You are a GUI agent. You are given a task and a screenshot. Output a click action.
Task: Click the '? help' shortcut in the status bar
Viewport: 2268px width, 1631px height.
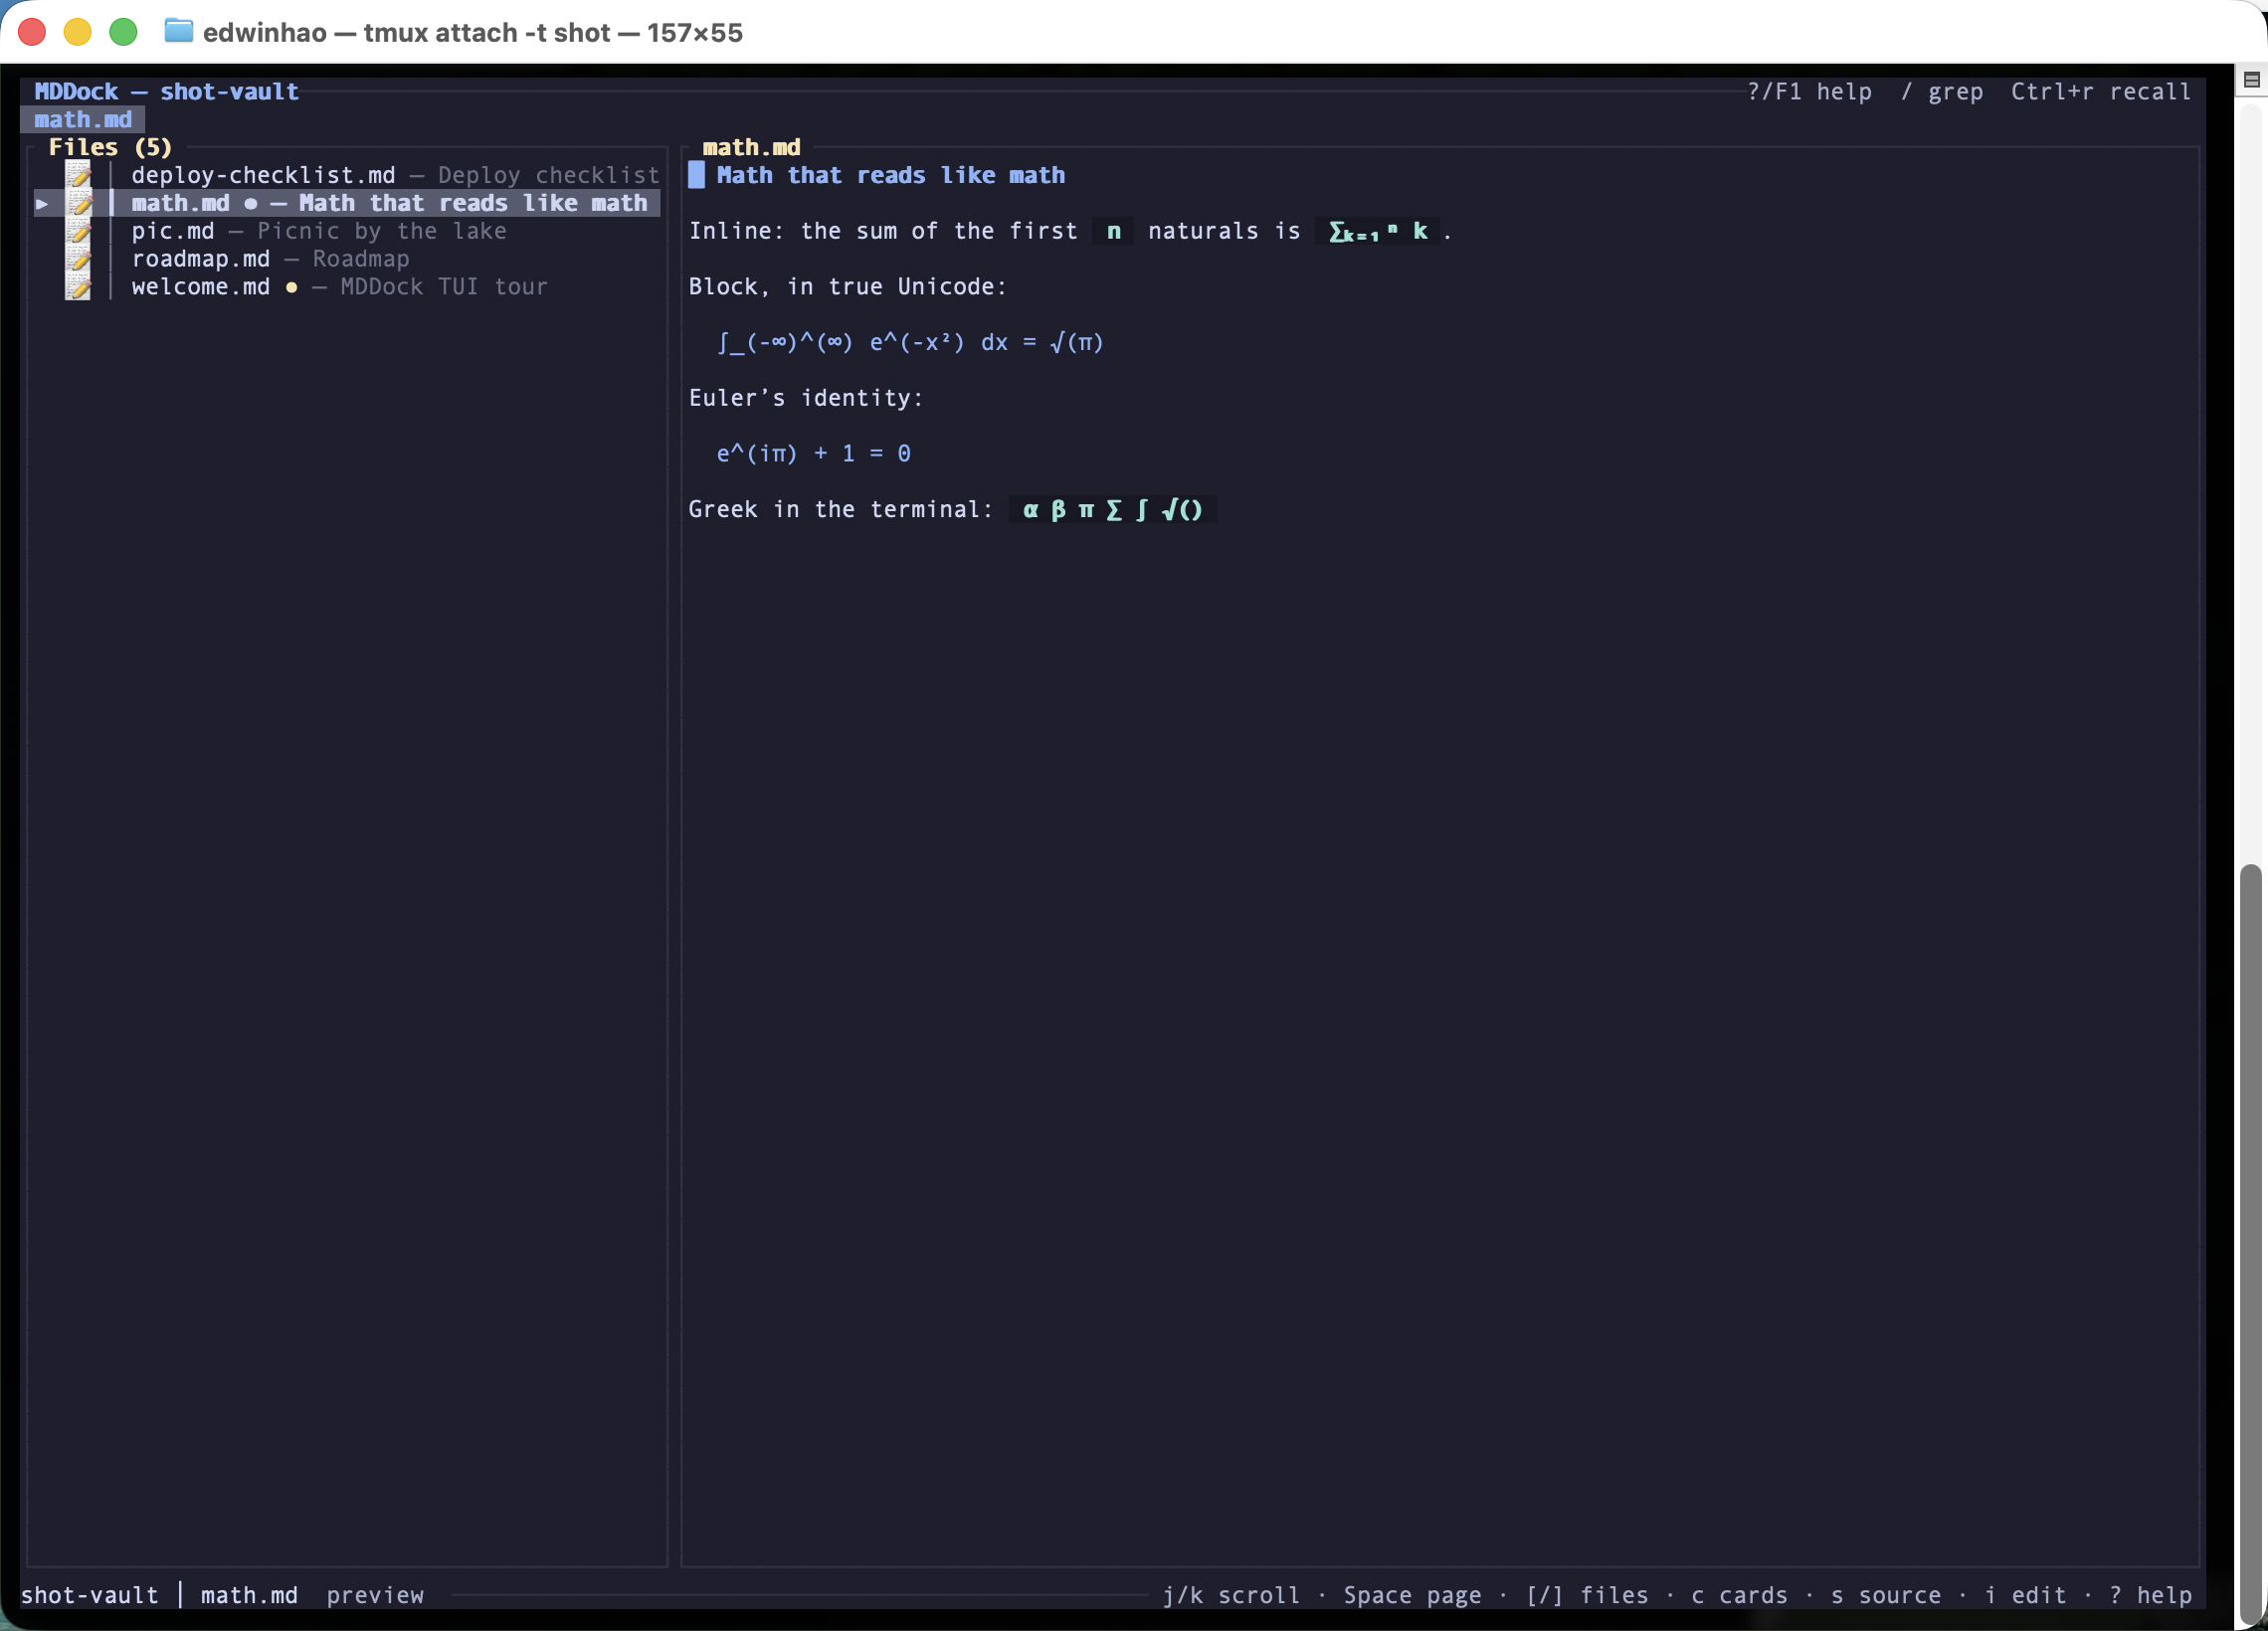coord(2150,1595)
